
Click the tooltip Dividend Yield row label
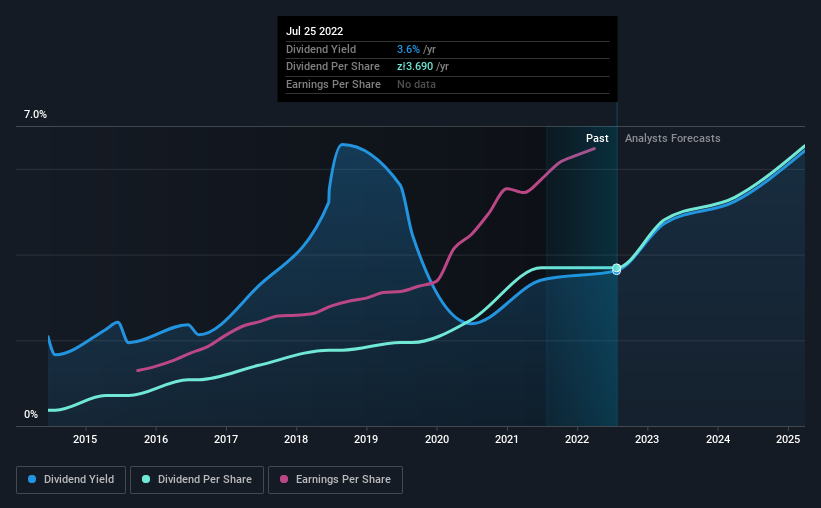(321, 49)
